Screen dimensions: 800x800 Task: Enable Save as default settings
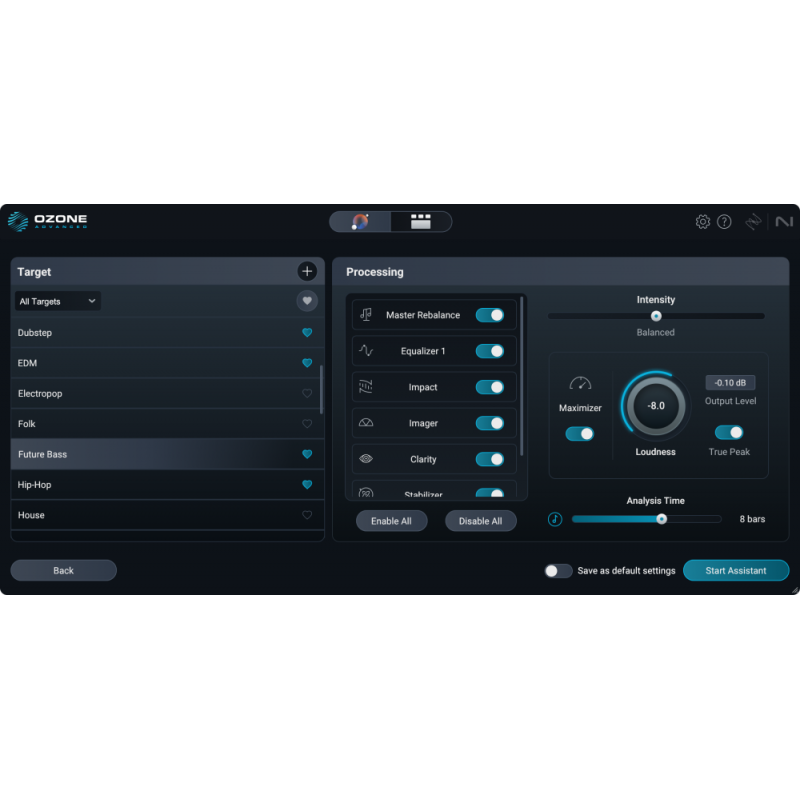pos(559,570)
